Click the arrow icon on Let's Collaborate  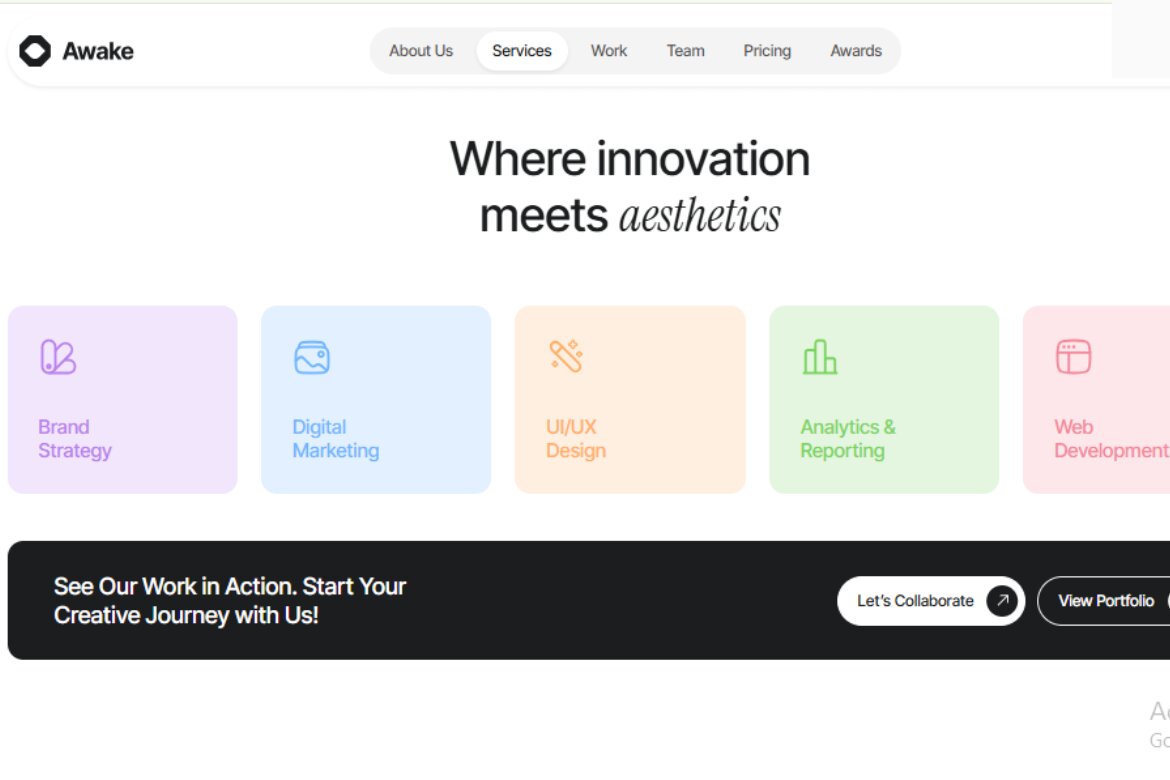1001,600
